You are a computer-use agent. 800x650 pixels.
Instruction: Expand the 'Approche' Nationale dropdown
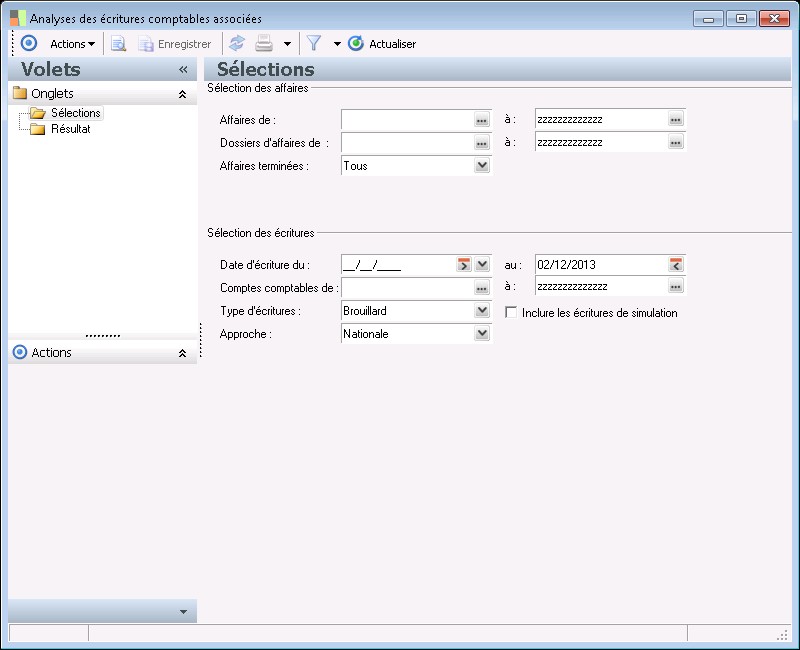(482, 334)
